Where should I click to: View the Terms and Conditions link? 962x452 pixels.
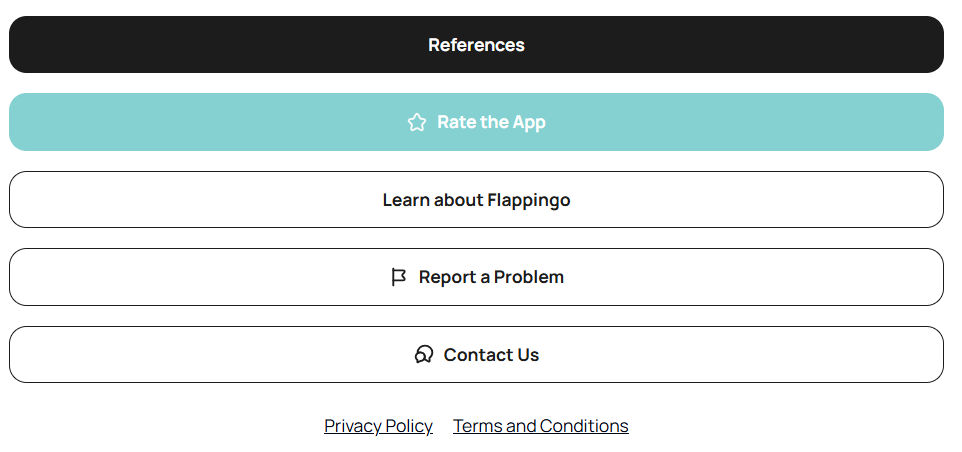(540, 426)
